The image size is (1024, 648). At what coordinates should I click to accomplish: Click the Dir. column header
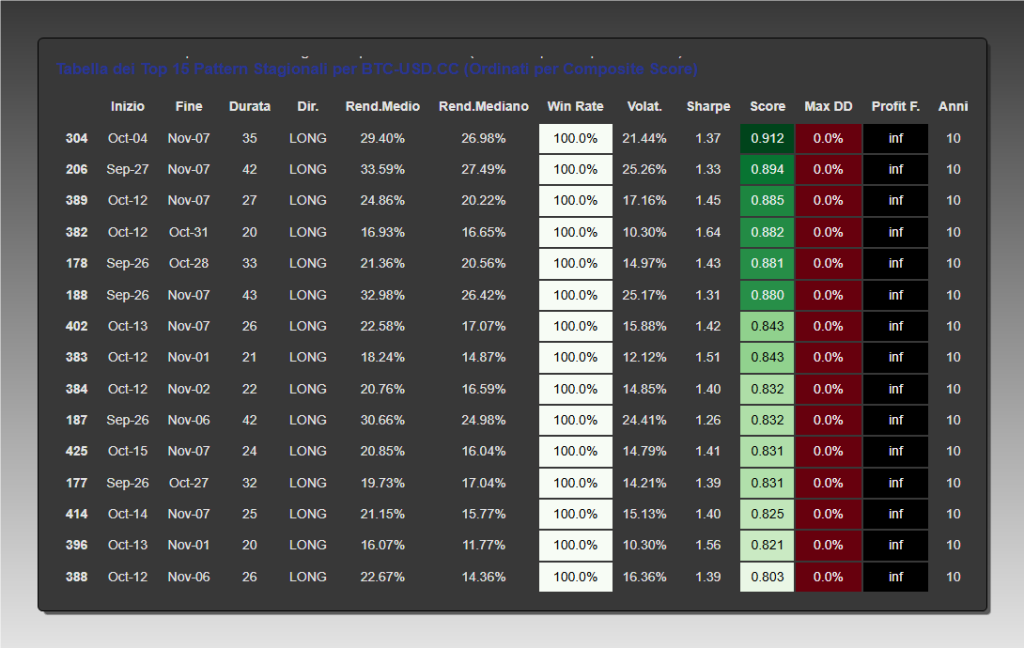pos(308,106)
